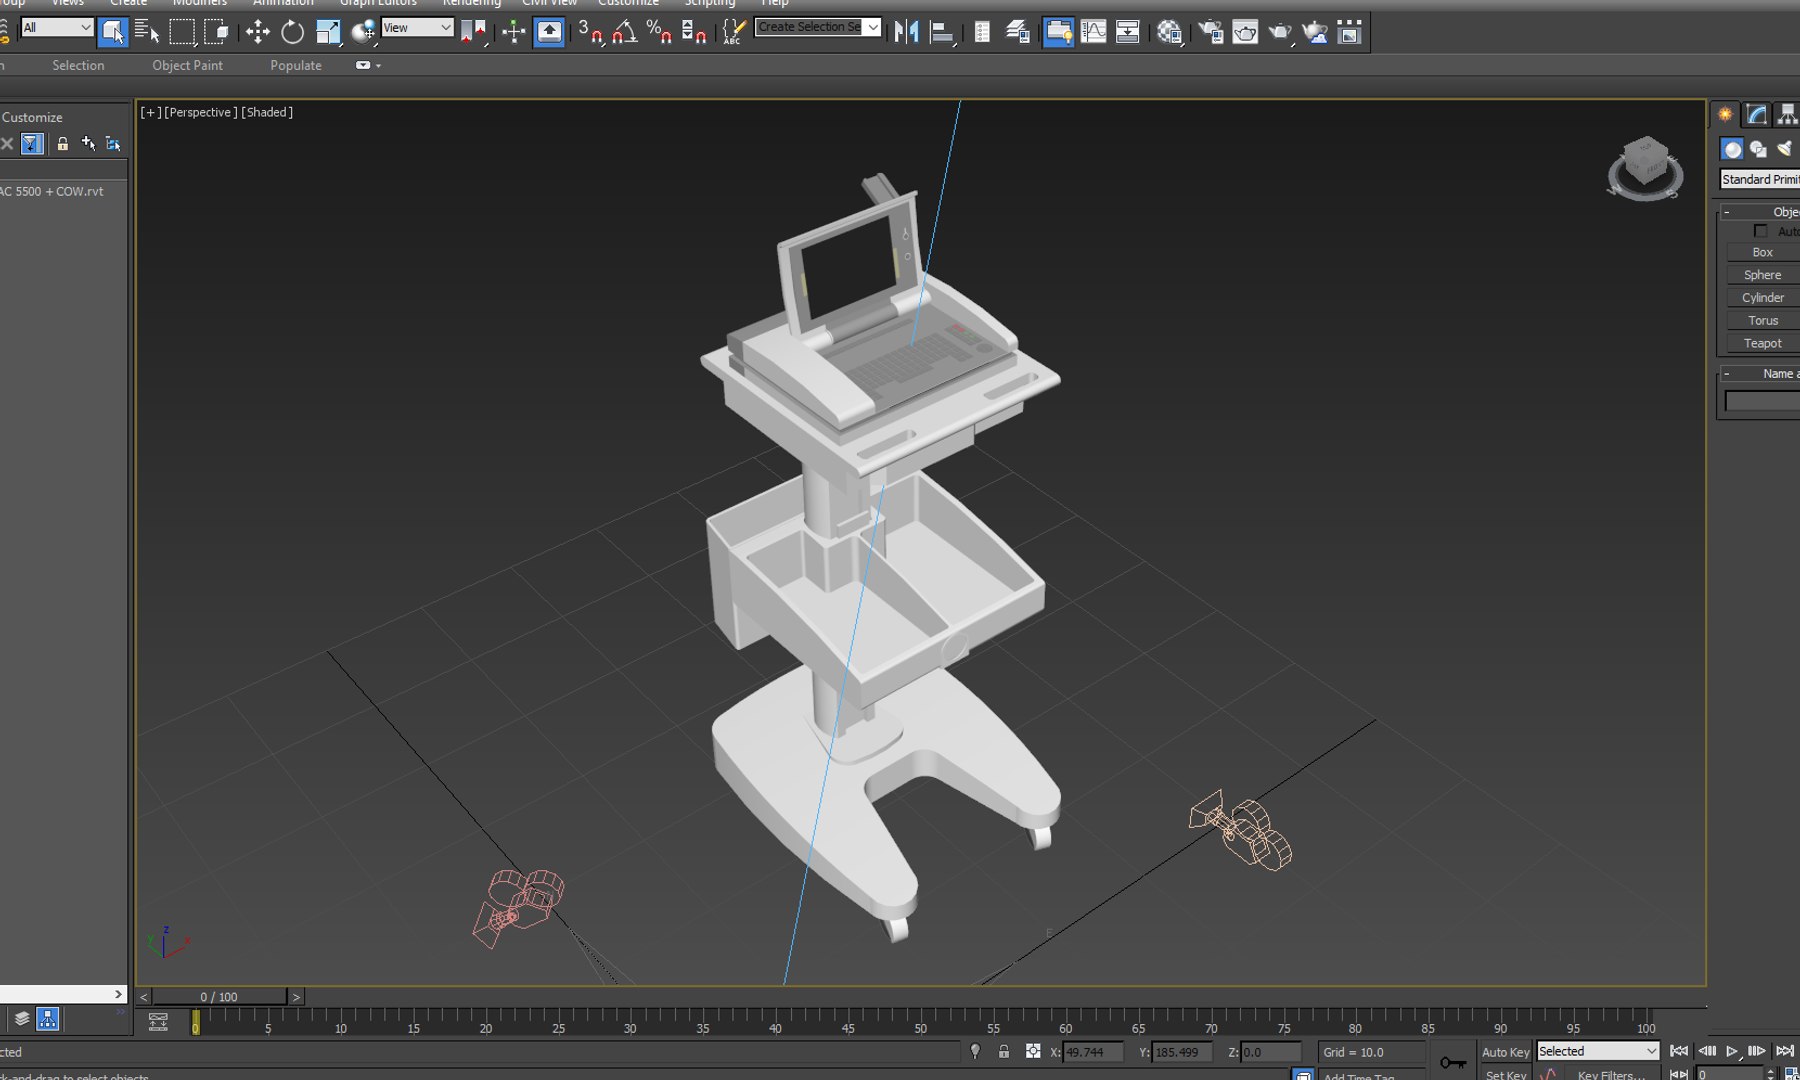Viewport: 1800px width, 1080px height.
Task: Open the Object Paint ribbon tab
Action: point(187,65)
